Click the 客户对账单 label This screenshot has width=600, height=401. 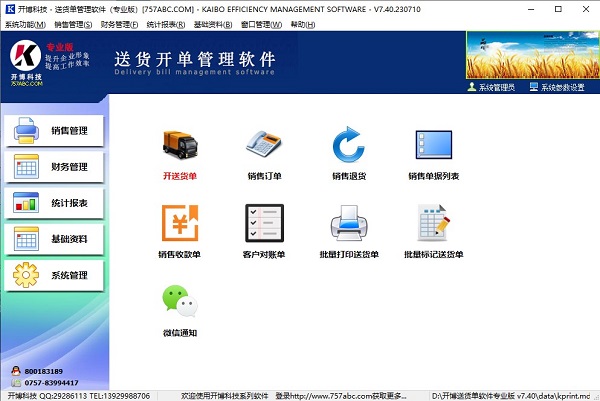[264, 254]
